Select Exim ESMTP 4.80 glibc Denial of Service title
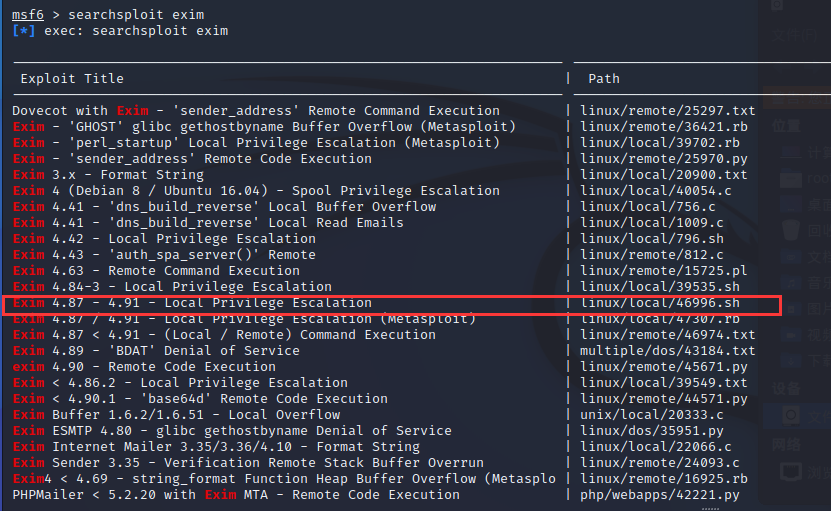The height and width of the screenshot is (511, 831). click(232, 431)
